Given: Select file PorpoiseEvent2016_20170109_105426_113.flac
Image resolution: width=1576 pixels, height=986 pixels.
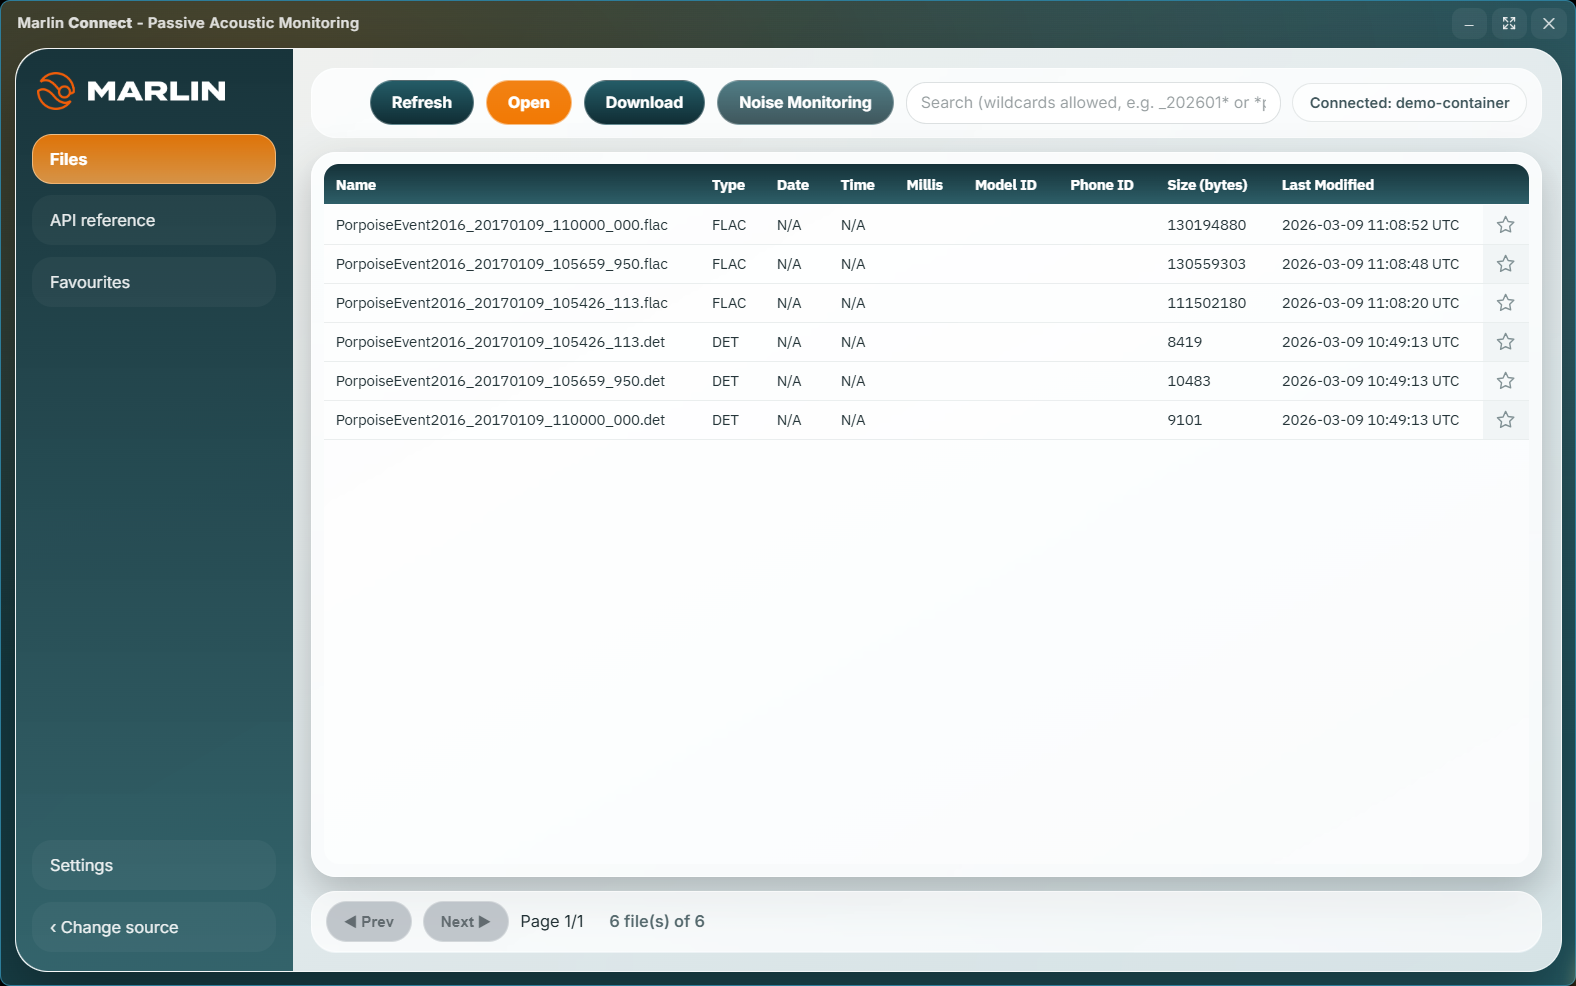Looking at the screenshot, I should (x=502, y=303).
